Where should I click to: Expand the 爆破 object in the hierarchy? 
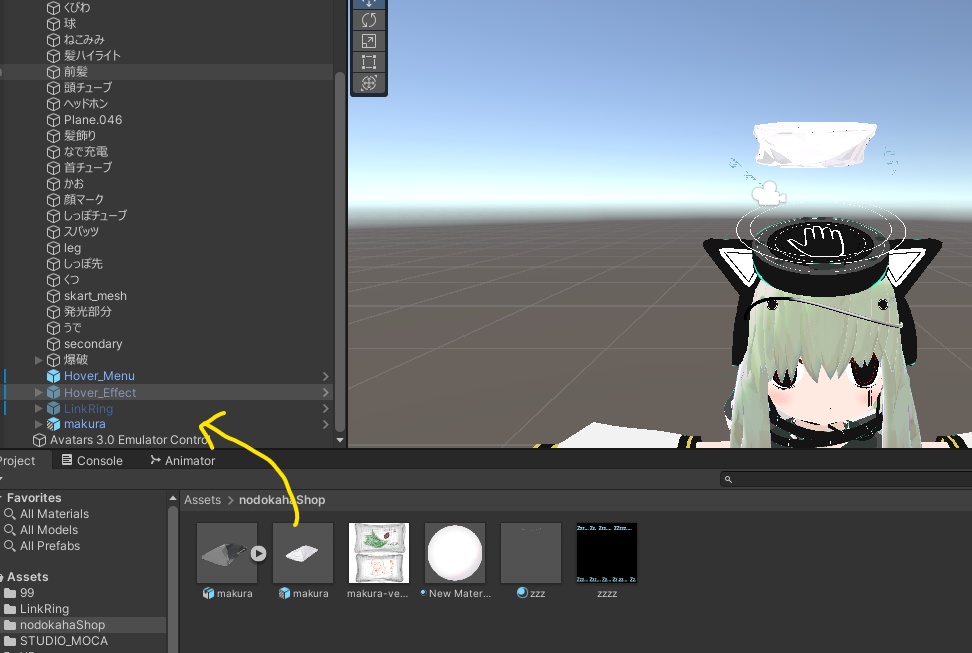(x=38, y=360)
